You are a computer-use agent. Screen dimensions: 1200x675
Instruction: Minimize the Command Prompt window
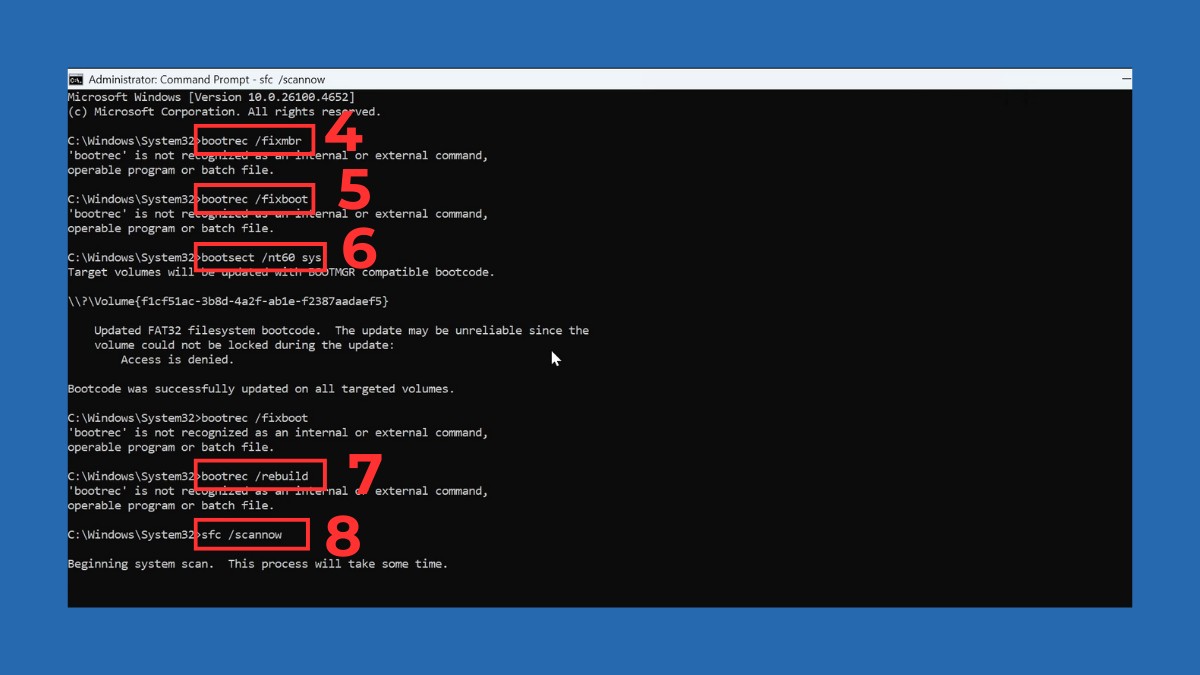click(x=1126, y=79)
